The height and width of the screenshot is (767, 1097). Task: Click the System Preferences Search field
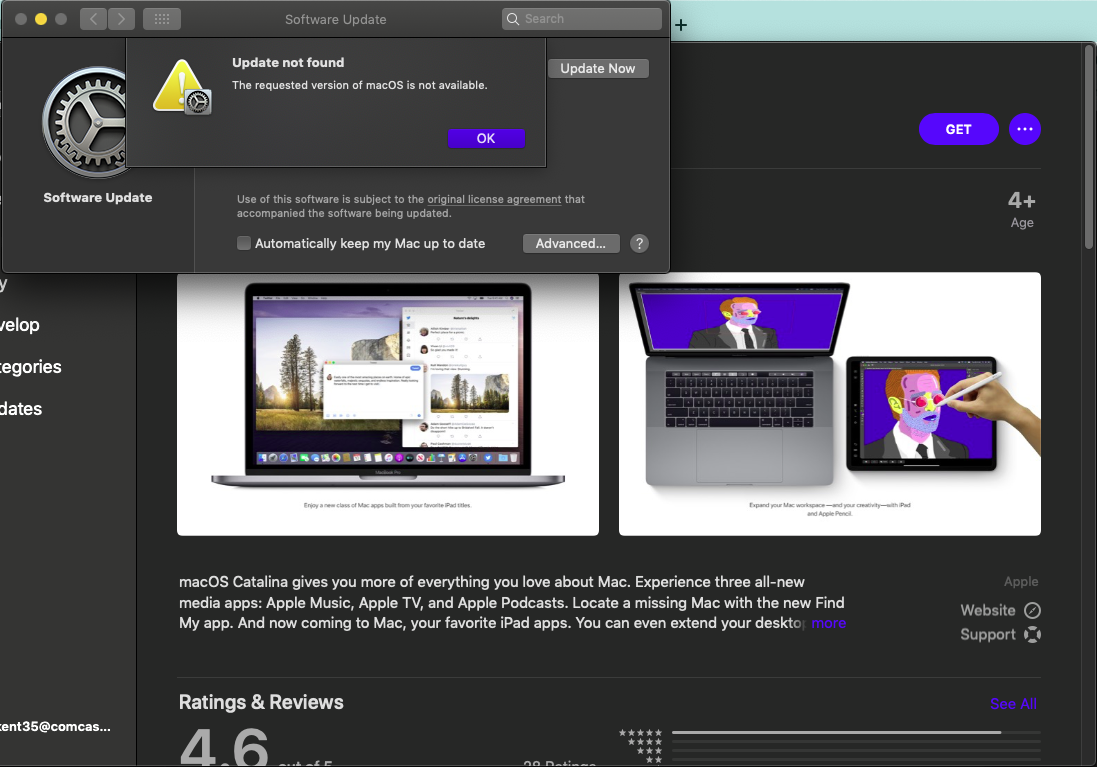pyautogui.click(x=581, y=19)
